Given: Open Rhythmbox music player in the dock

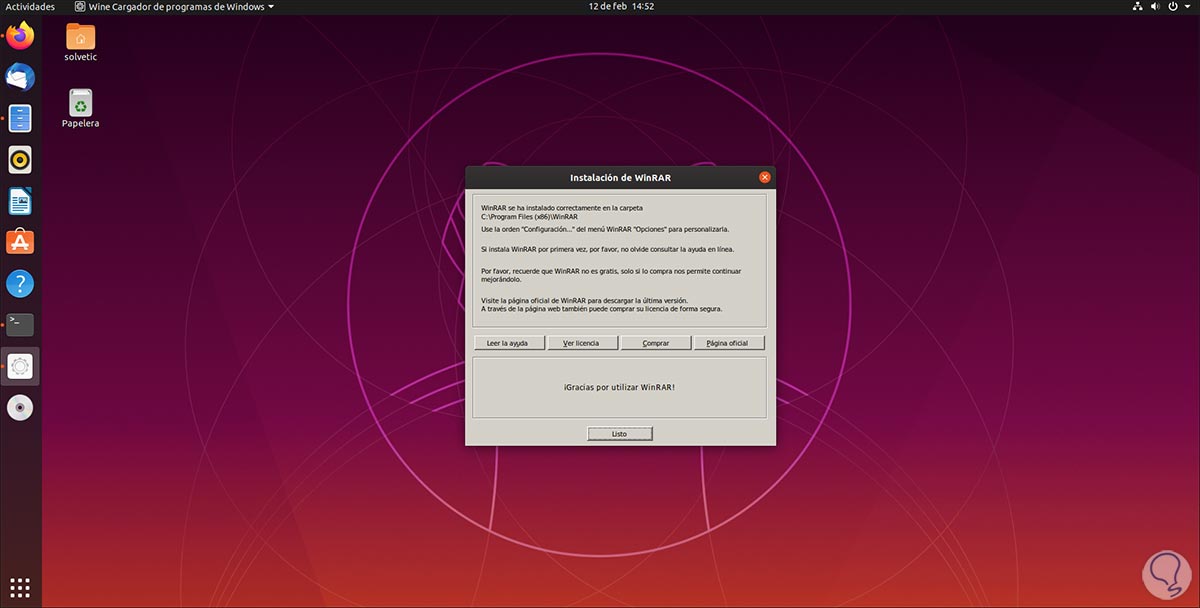Looking at the screenshot, I should click(x=20, y=159).
